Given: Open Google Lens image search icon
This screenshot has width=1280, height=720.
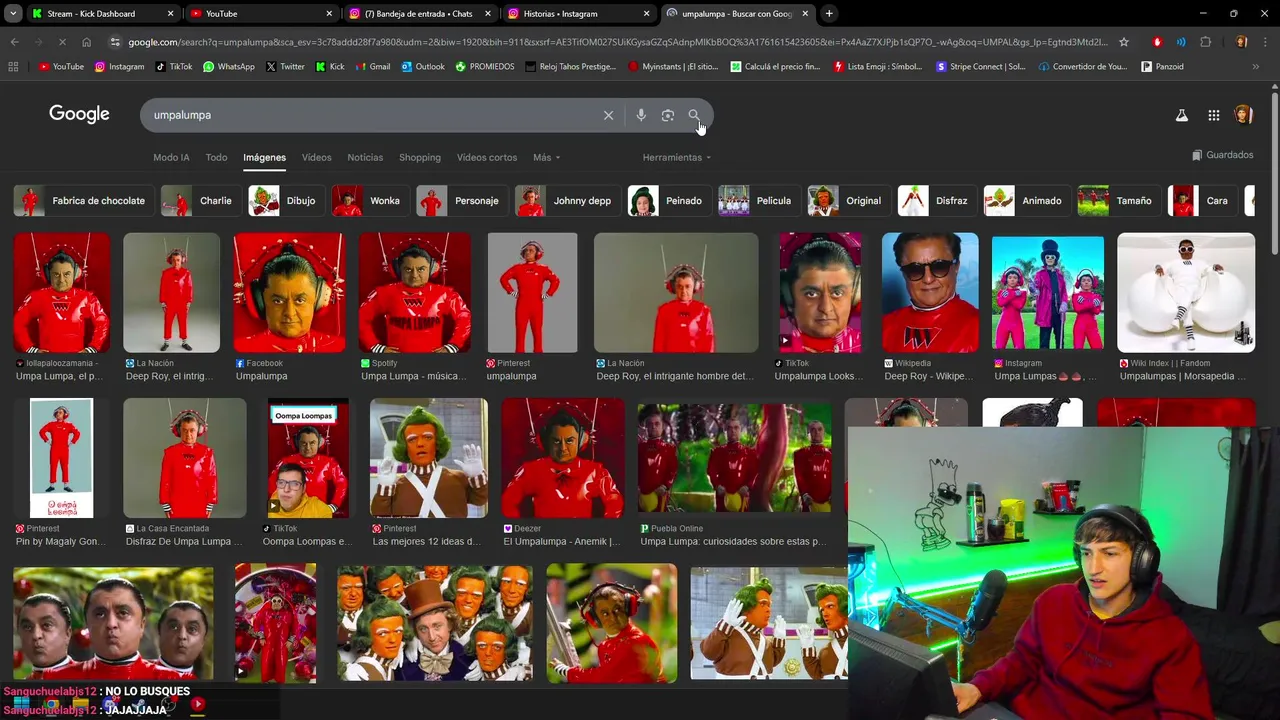Looking at the screenshot, I should pyautogui.click(x=668, y=115).
